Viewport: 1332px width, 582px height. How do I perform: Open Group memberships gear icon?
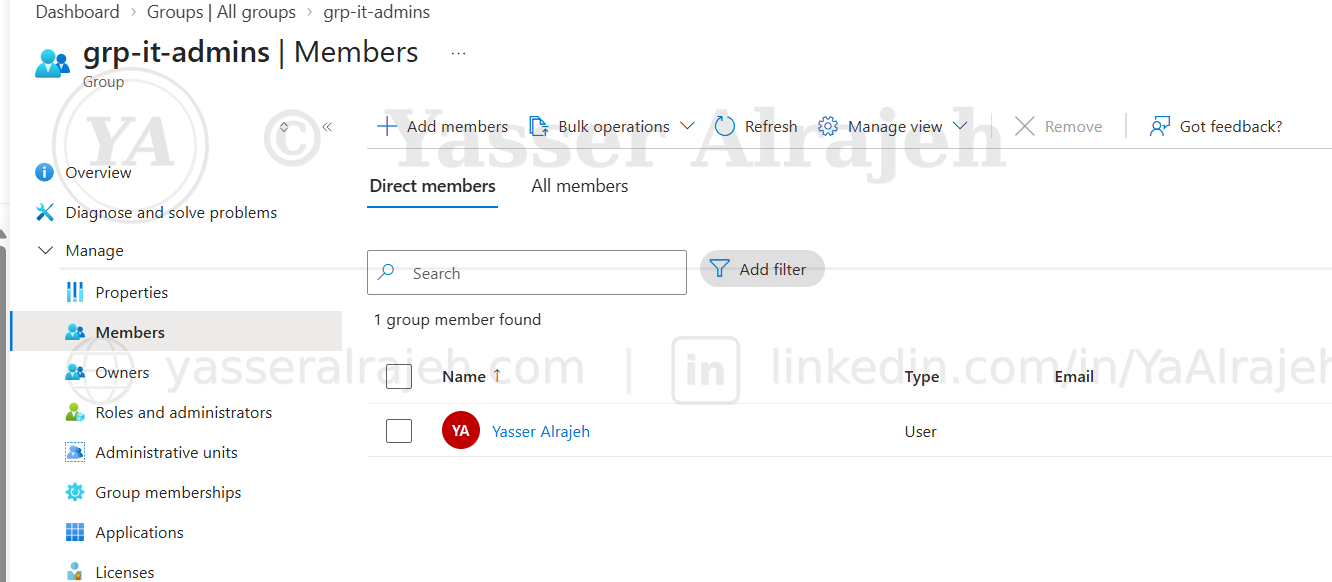coord(75,492)
